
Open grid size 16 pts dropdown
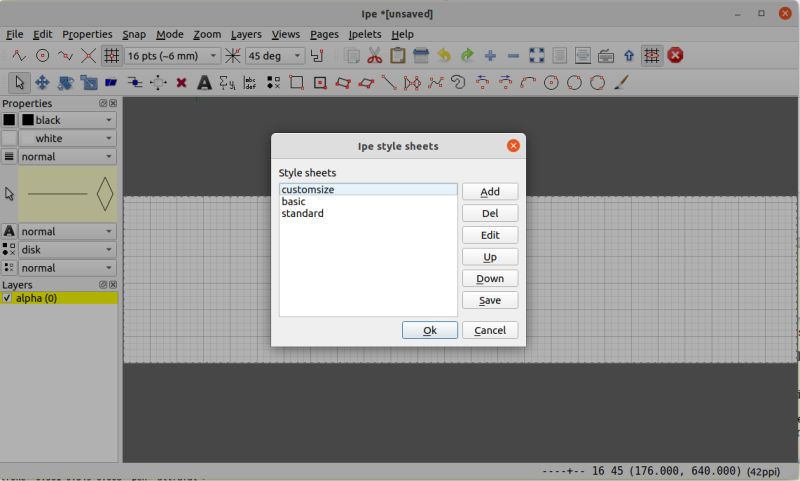[173, 56]
